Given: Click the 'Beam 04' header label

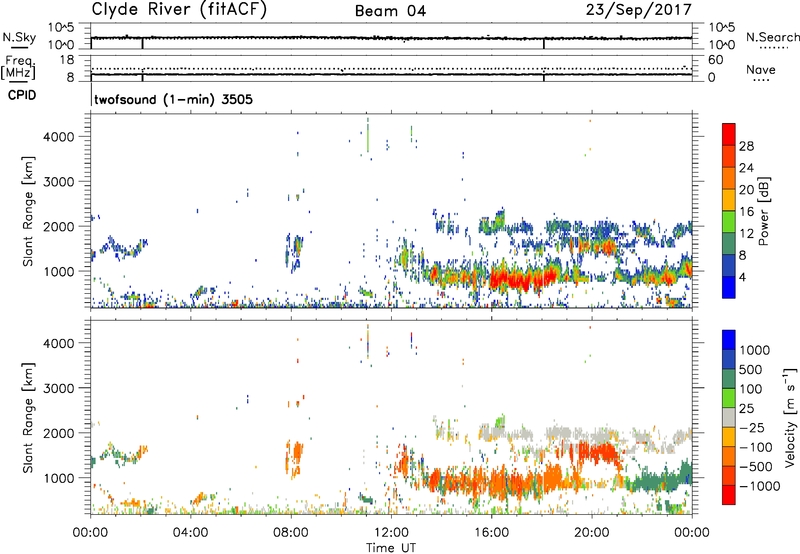Looking at the screenshot, I should [390, 11].
